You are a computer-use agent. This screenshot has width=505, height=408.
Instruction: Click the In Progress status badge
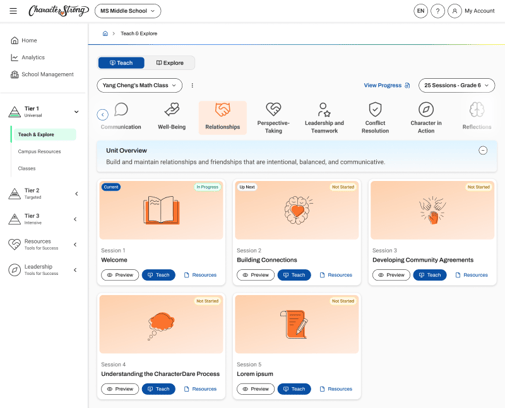207,187
